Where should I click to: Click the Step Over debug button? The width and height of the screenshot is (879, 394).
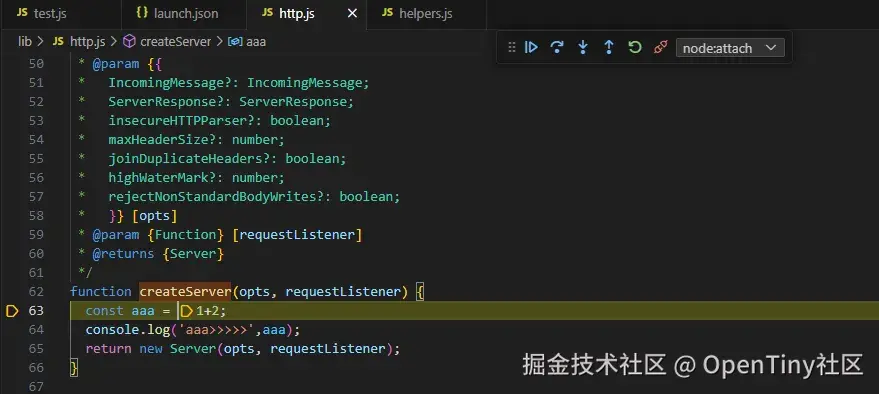[x=557, y=48]
